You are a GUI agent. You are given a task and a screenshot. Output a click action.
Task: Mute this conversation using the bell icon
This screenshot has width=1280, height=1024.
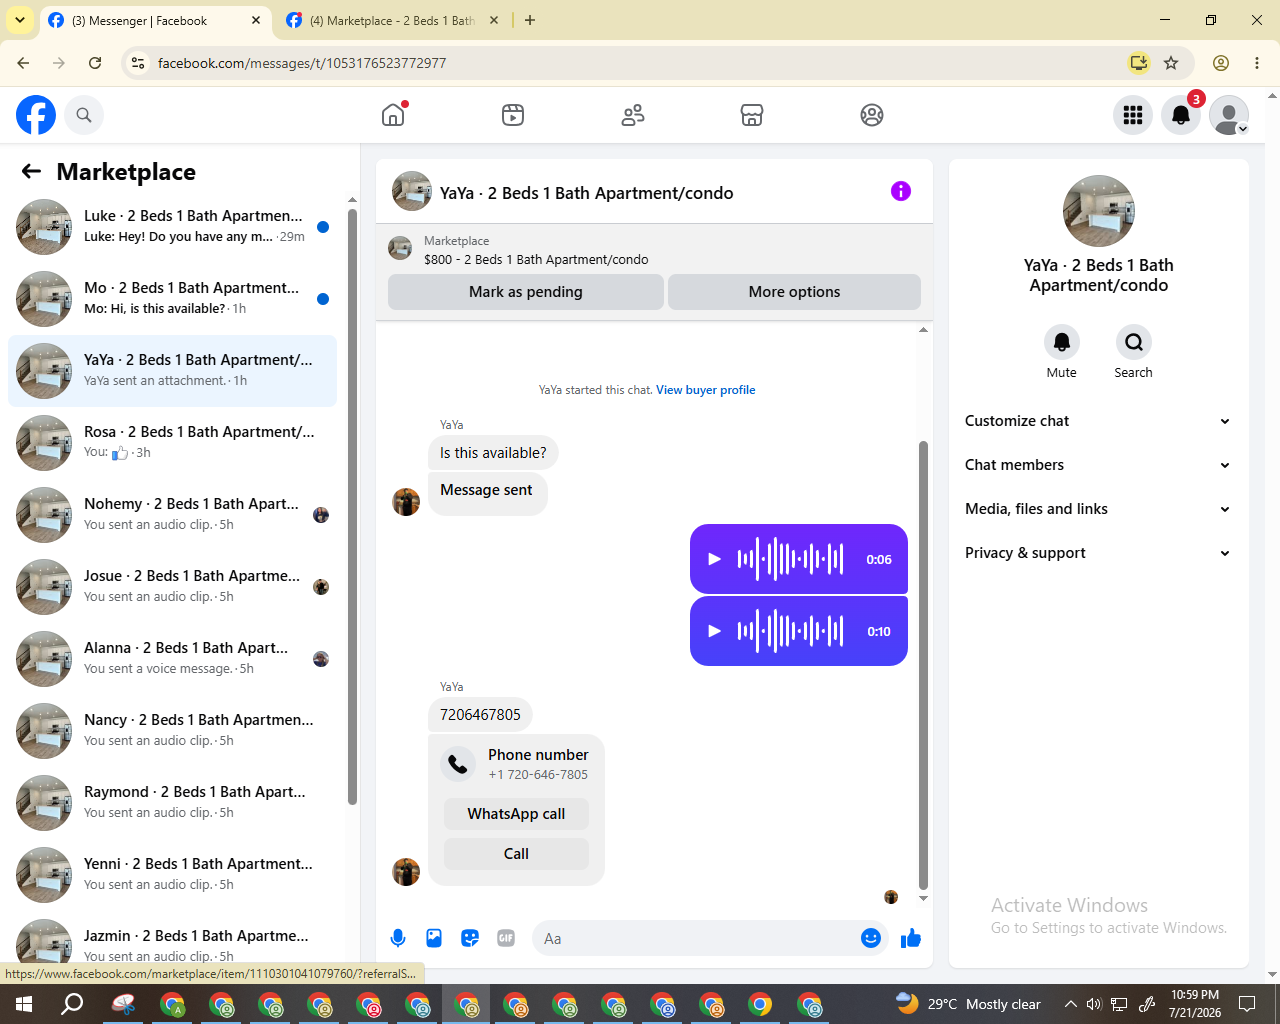coord(1062,342)
